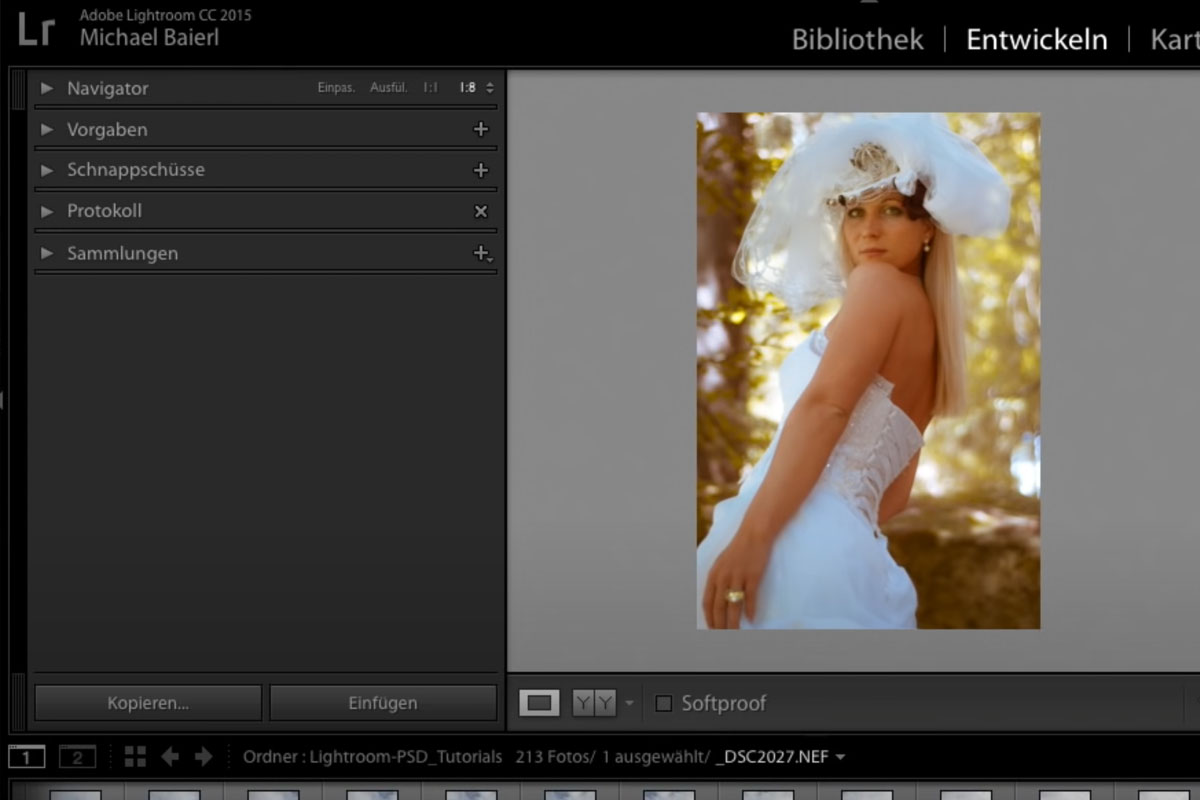This screenshot has height=800, width=1200.
Task: Collapse left panel via edge arrow
Action: point(3,400)
